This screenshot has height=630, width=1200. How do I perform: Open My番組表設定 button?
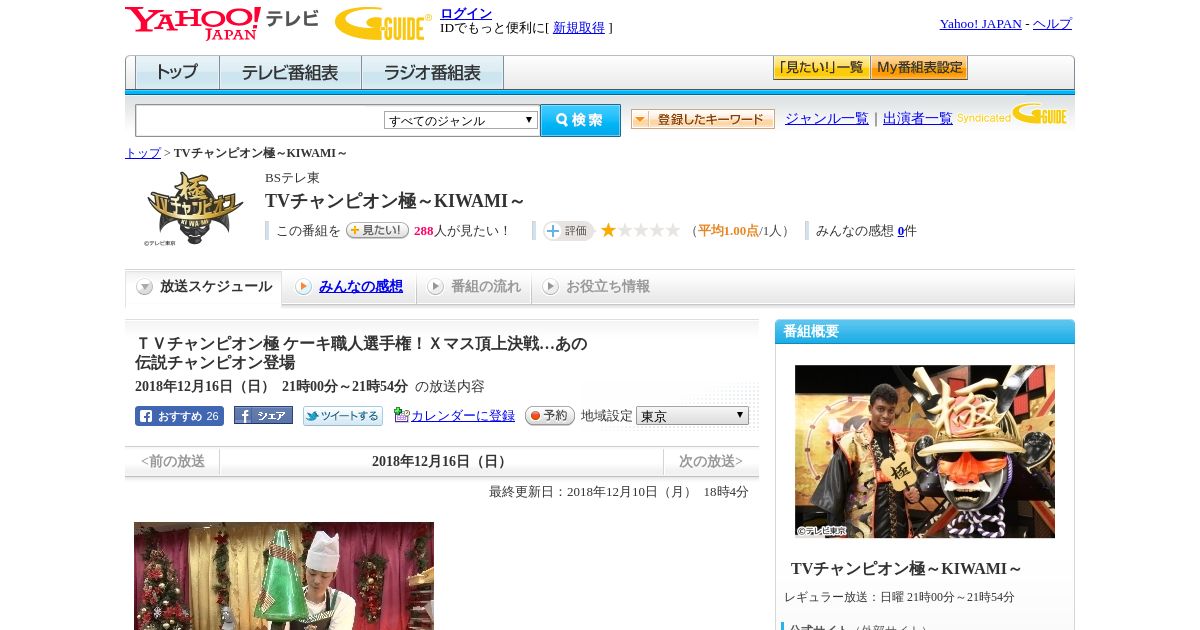tap(919, 68)
